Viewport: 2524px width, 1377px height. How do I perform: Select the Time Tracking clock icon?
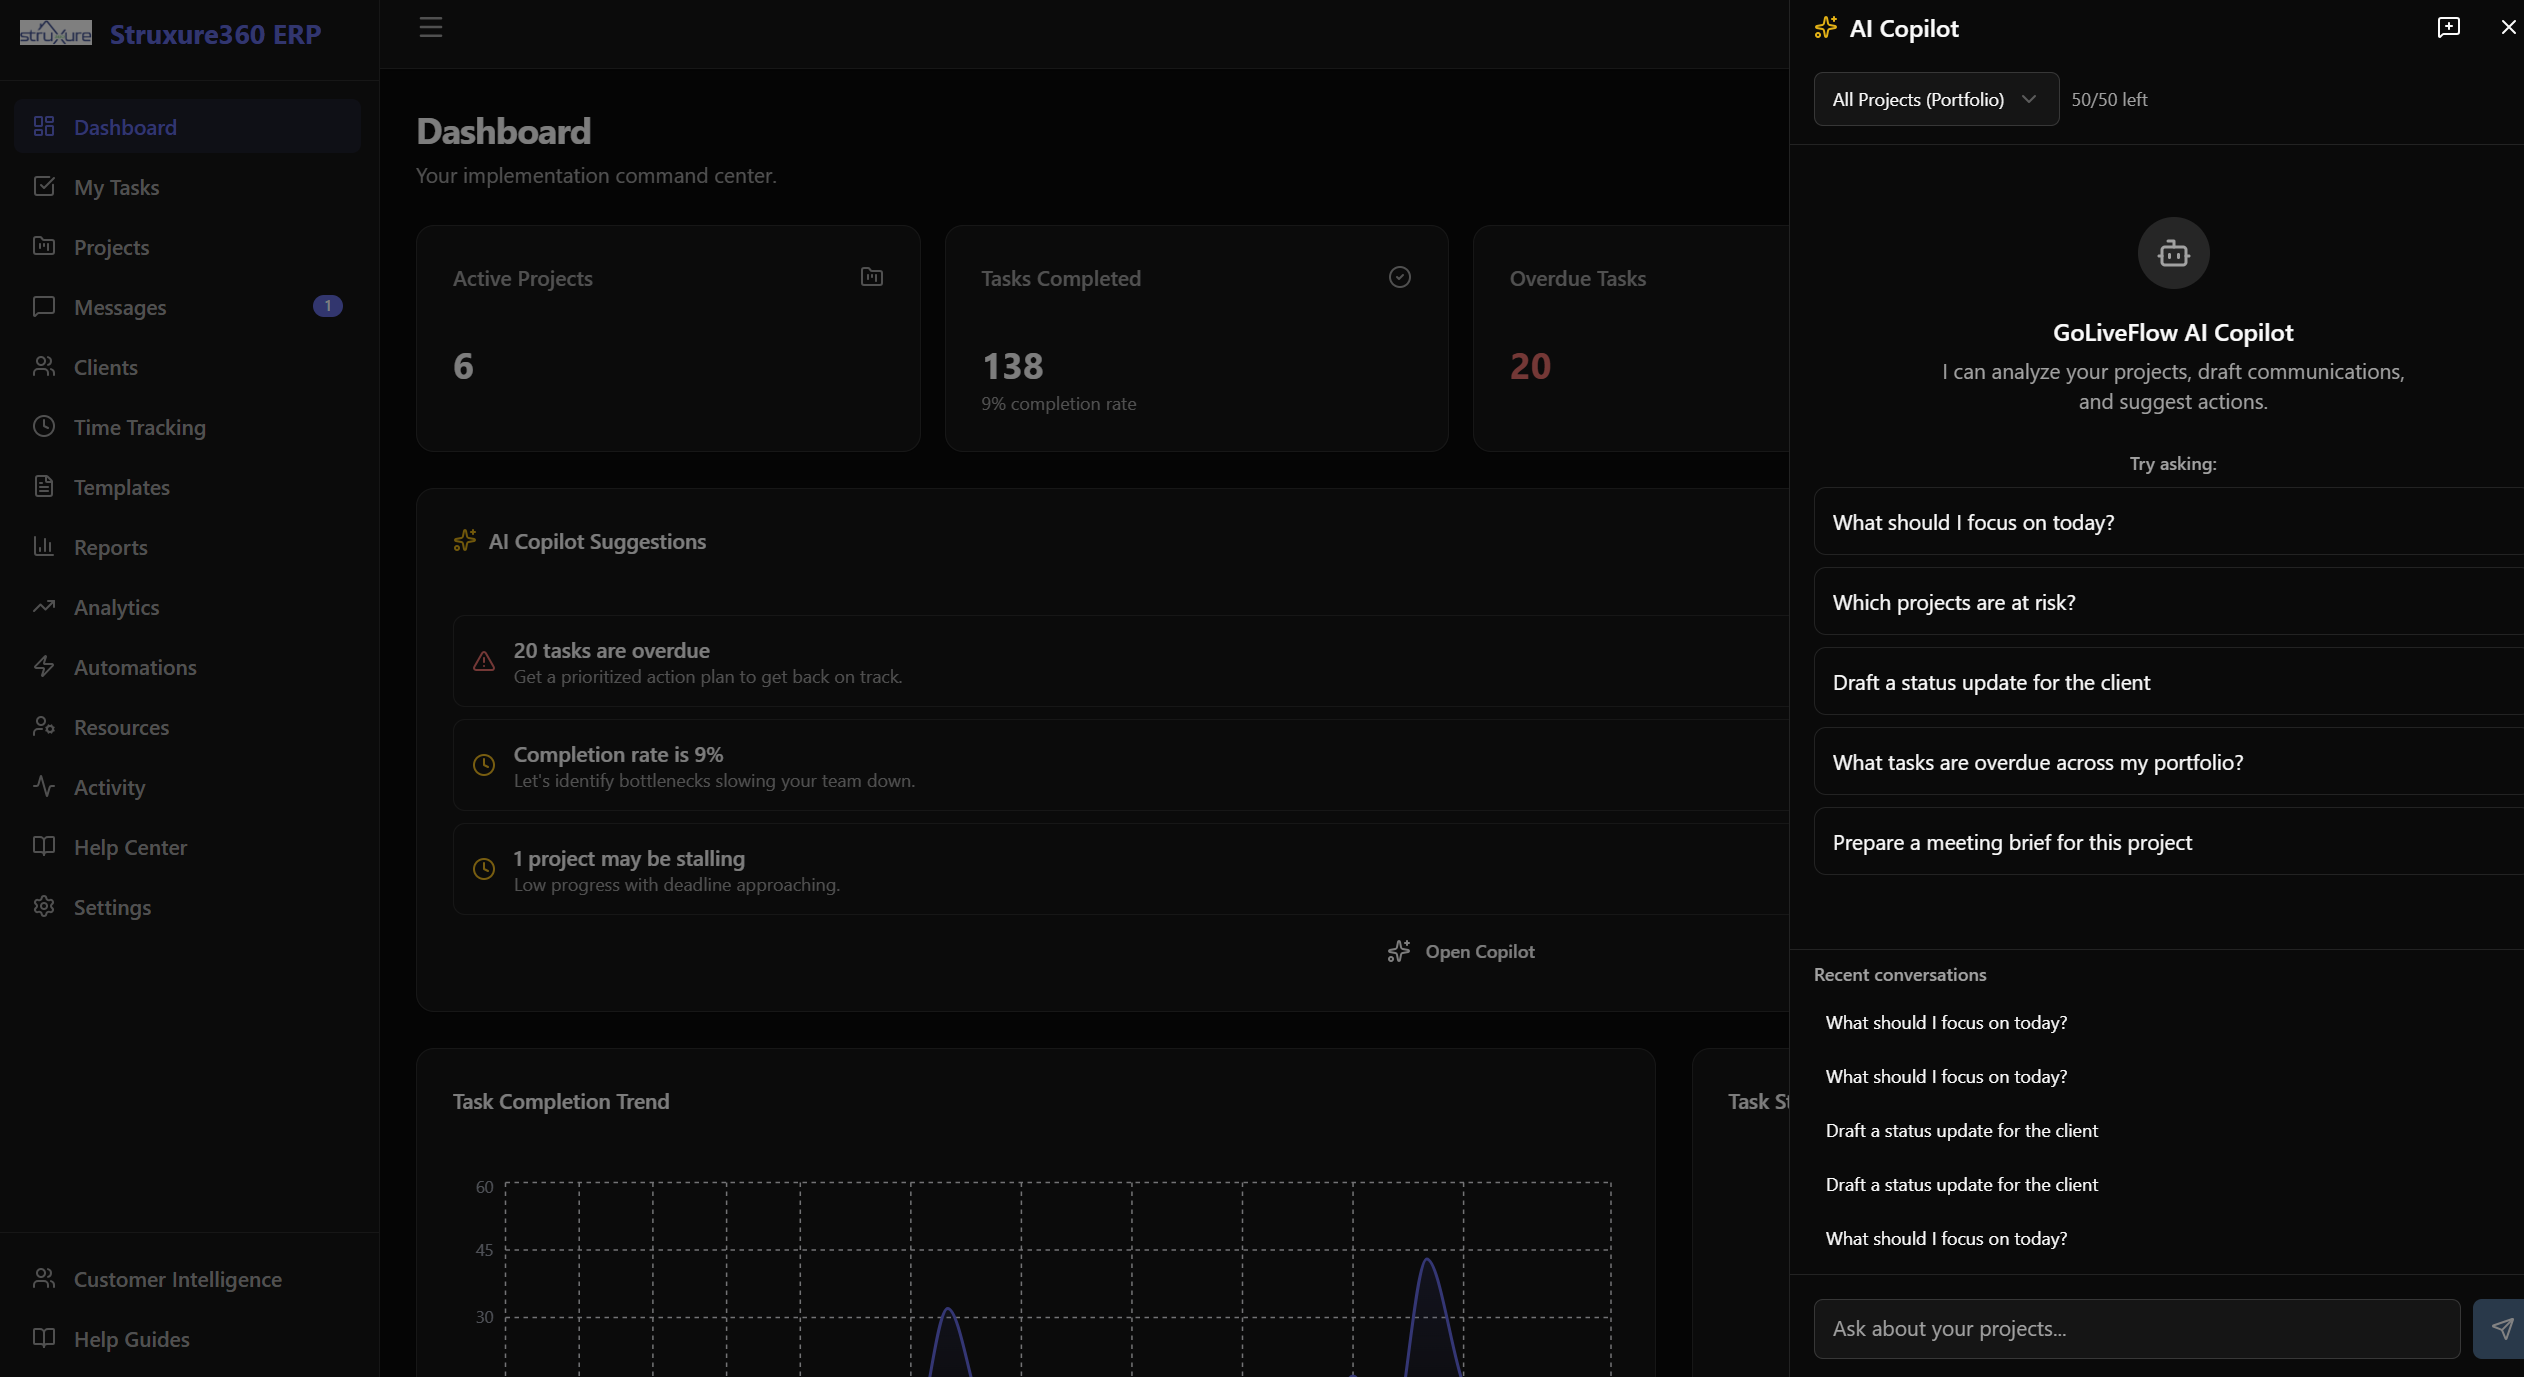click(x=44, y=427)
